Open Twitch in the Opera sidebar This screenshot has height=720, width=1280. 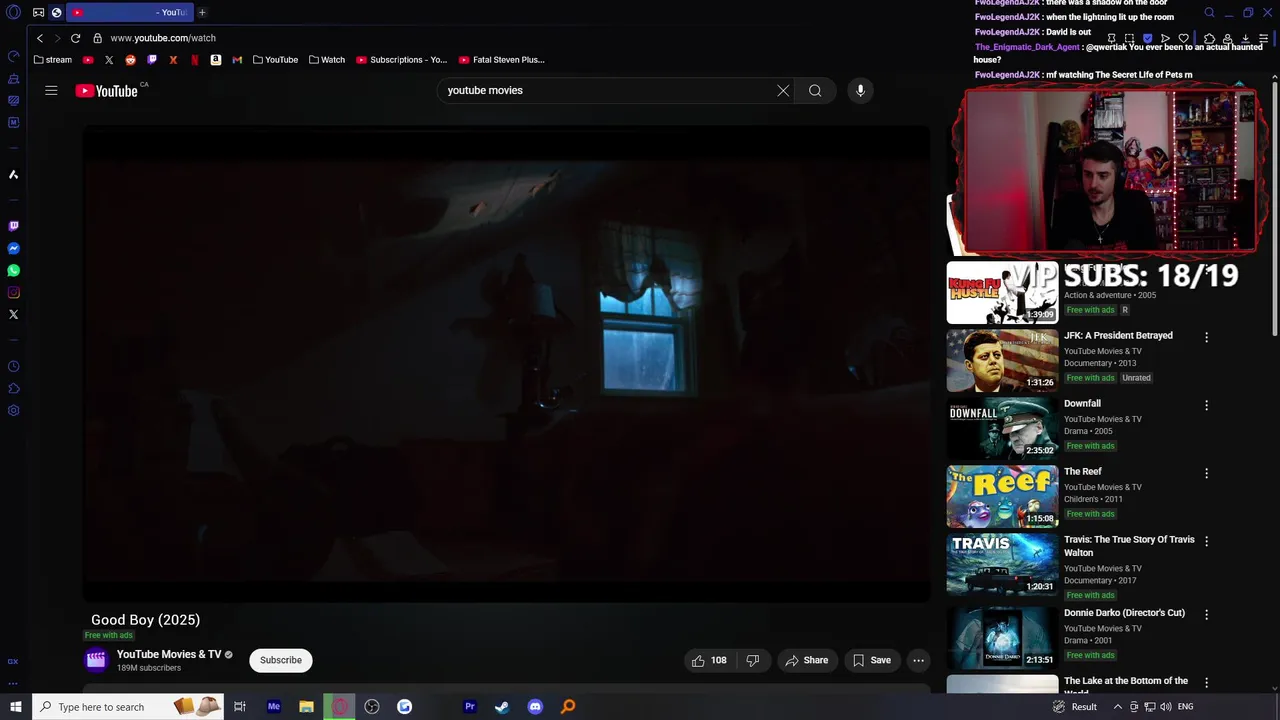coord(13,226)
